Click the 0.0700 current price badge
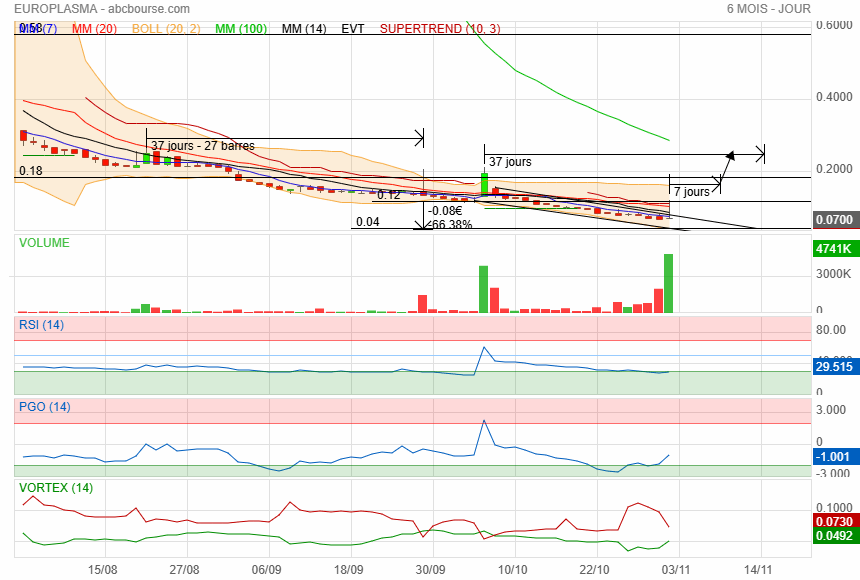This screenshot has width=860, height=580. coord(834,219)
